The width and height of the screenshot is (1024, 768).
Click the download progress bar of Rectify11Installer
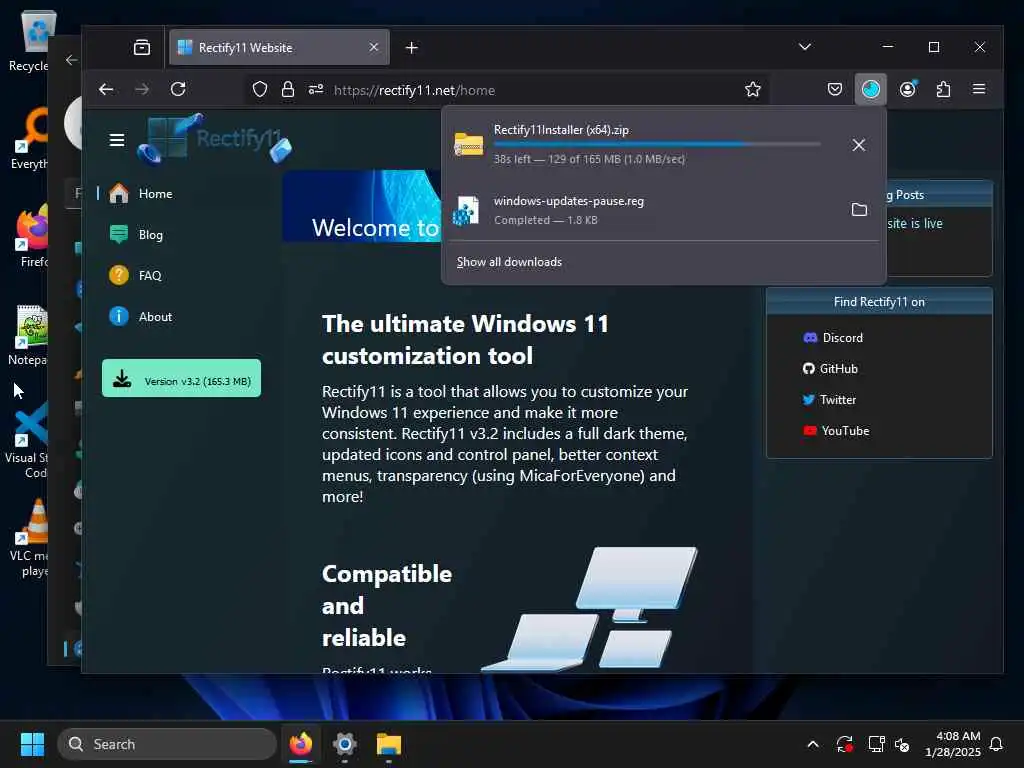657,144
